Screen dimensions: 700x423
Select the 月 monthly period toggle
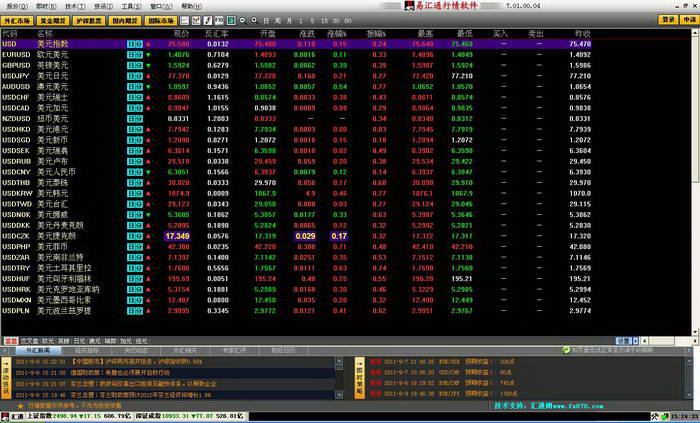289,21
